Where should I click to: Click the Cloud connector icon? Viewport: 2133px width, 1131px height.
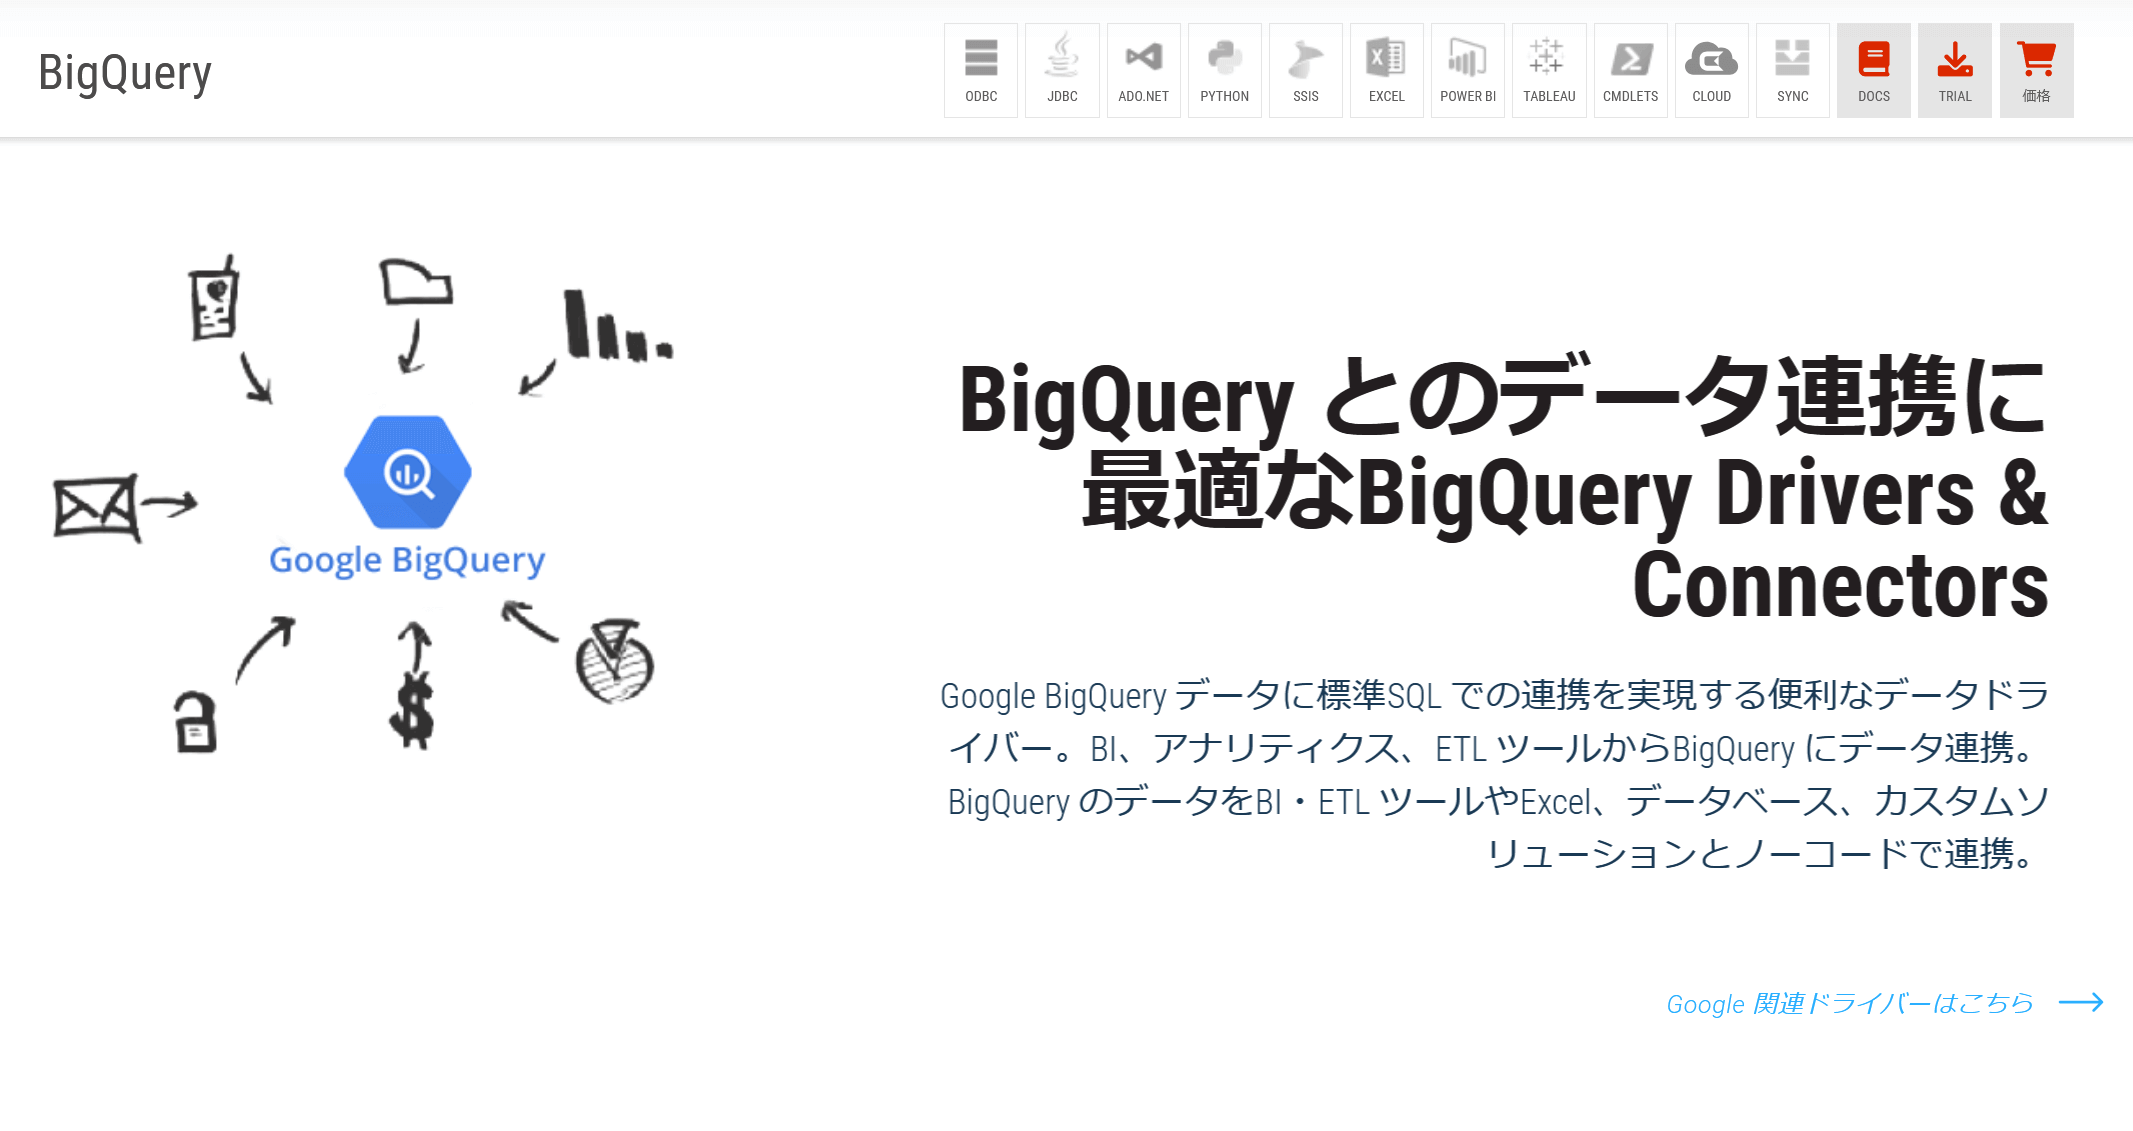(x=1711, y=70)
